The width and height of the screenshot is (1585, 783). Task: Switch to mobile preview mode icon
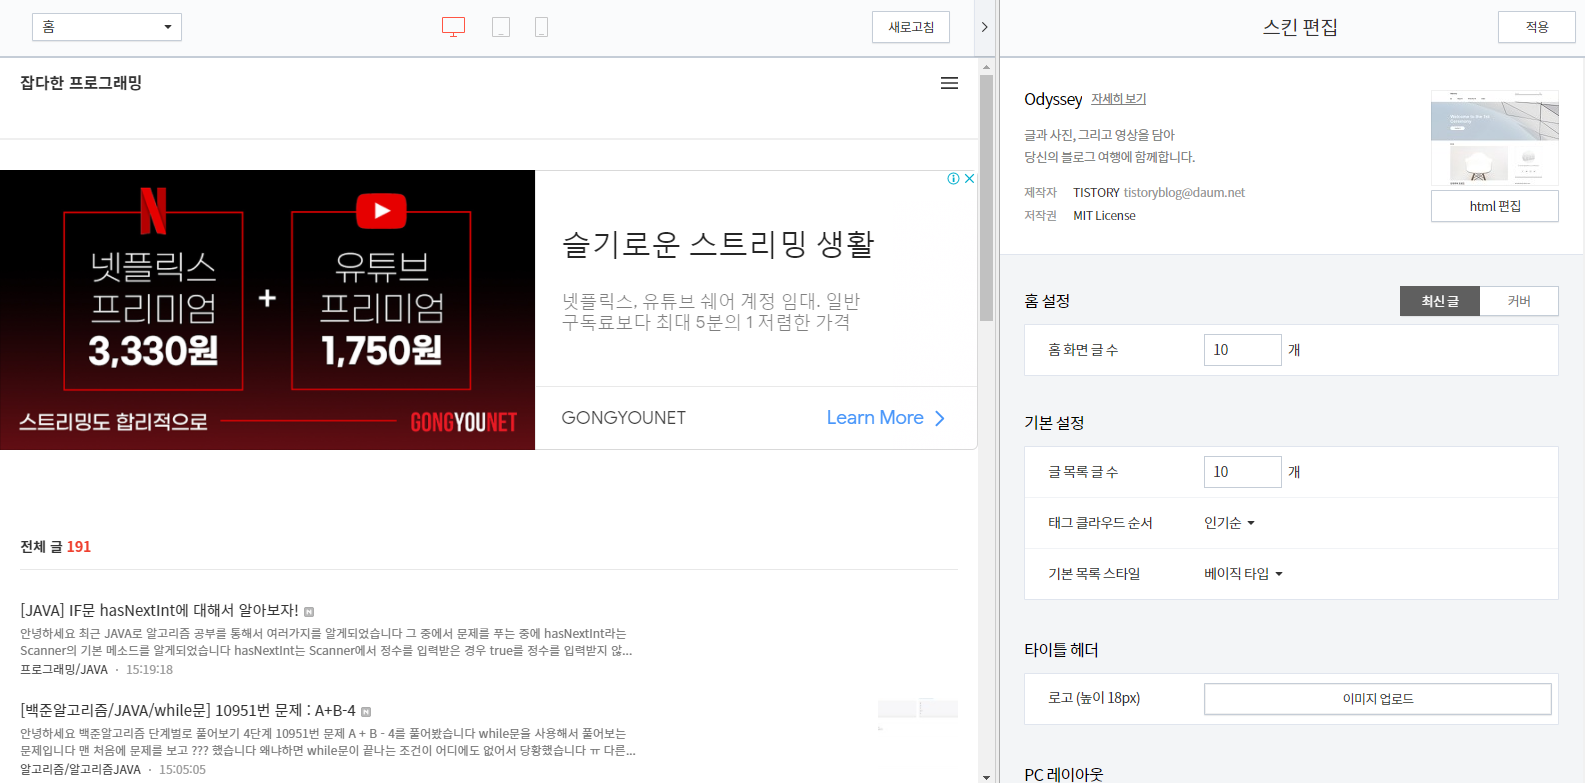[x=541, y=27]
